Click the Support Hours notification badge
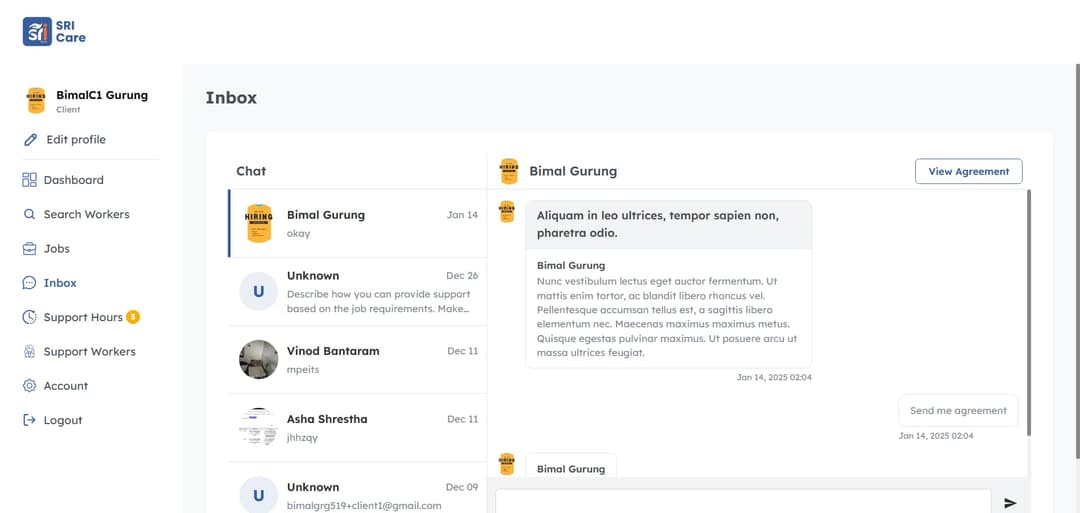This screenshot has height=513, width=1080. click(133, 317)
